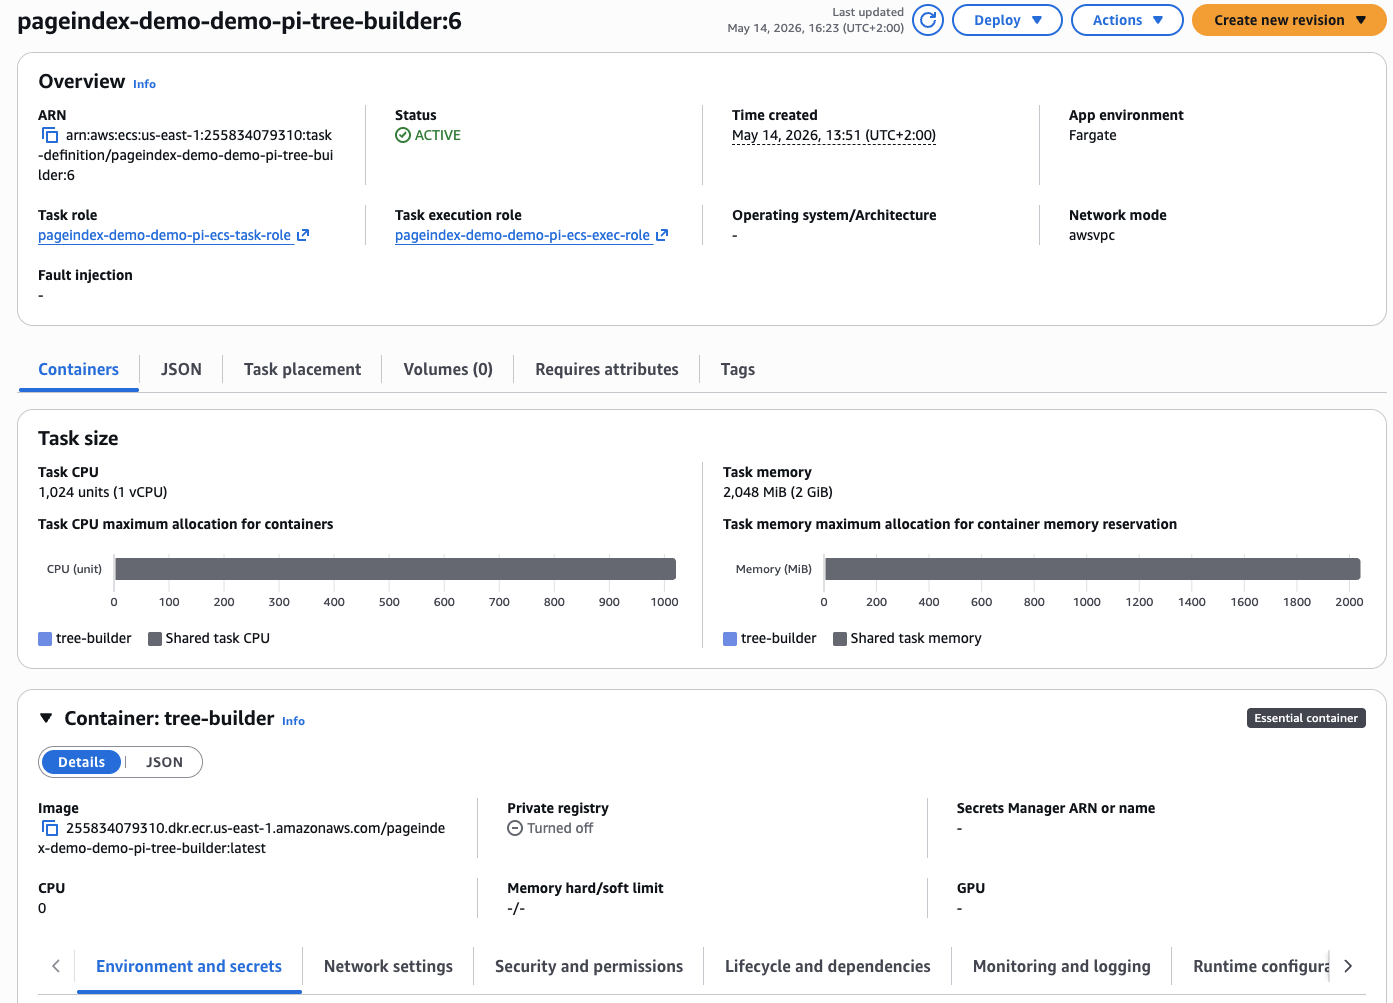Select Environment and secrets tab

click(189, 966)
